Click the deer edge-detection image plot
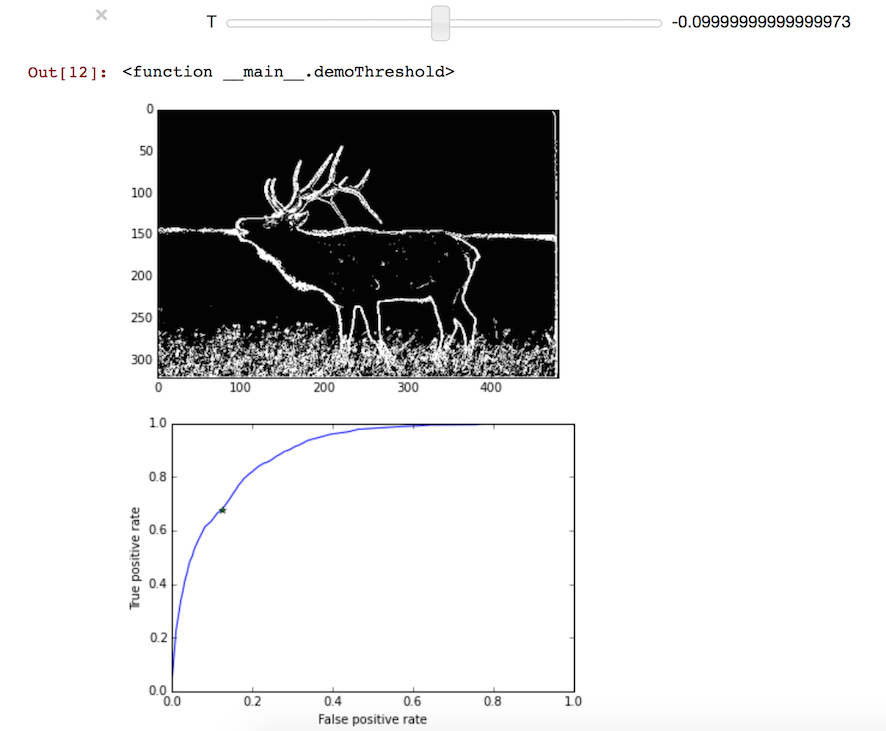Image resolution: width=886 pixels, height=731 pixels. (358, 243)
